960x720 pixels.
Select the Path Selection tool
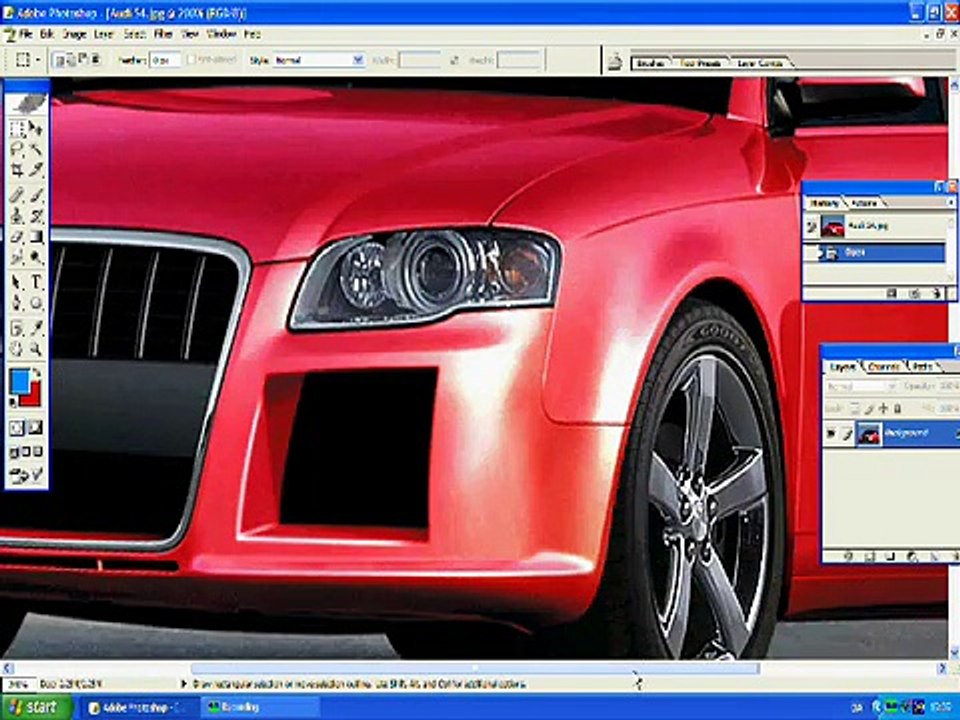17,282
